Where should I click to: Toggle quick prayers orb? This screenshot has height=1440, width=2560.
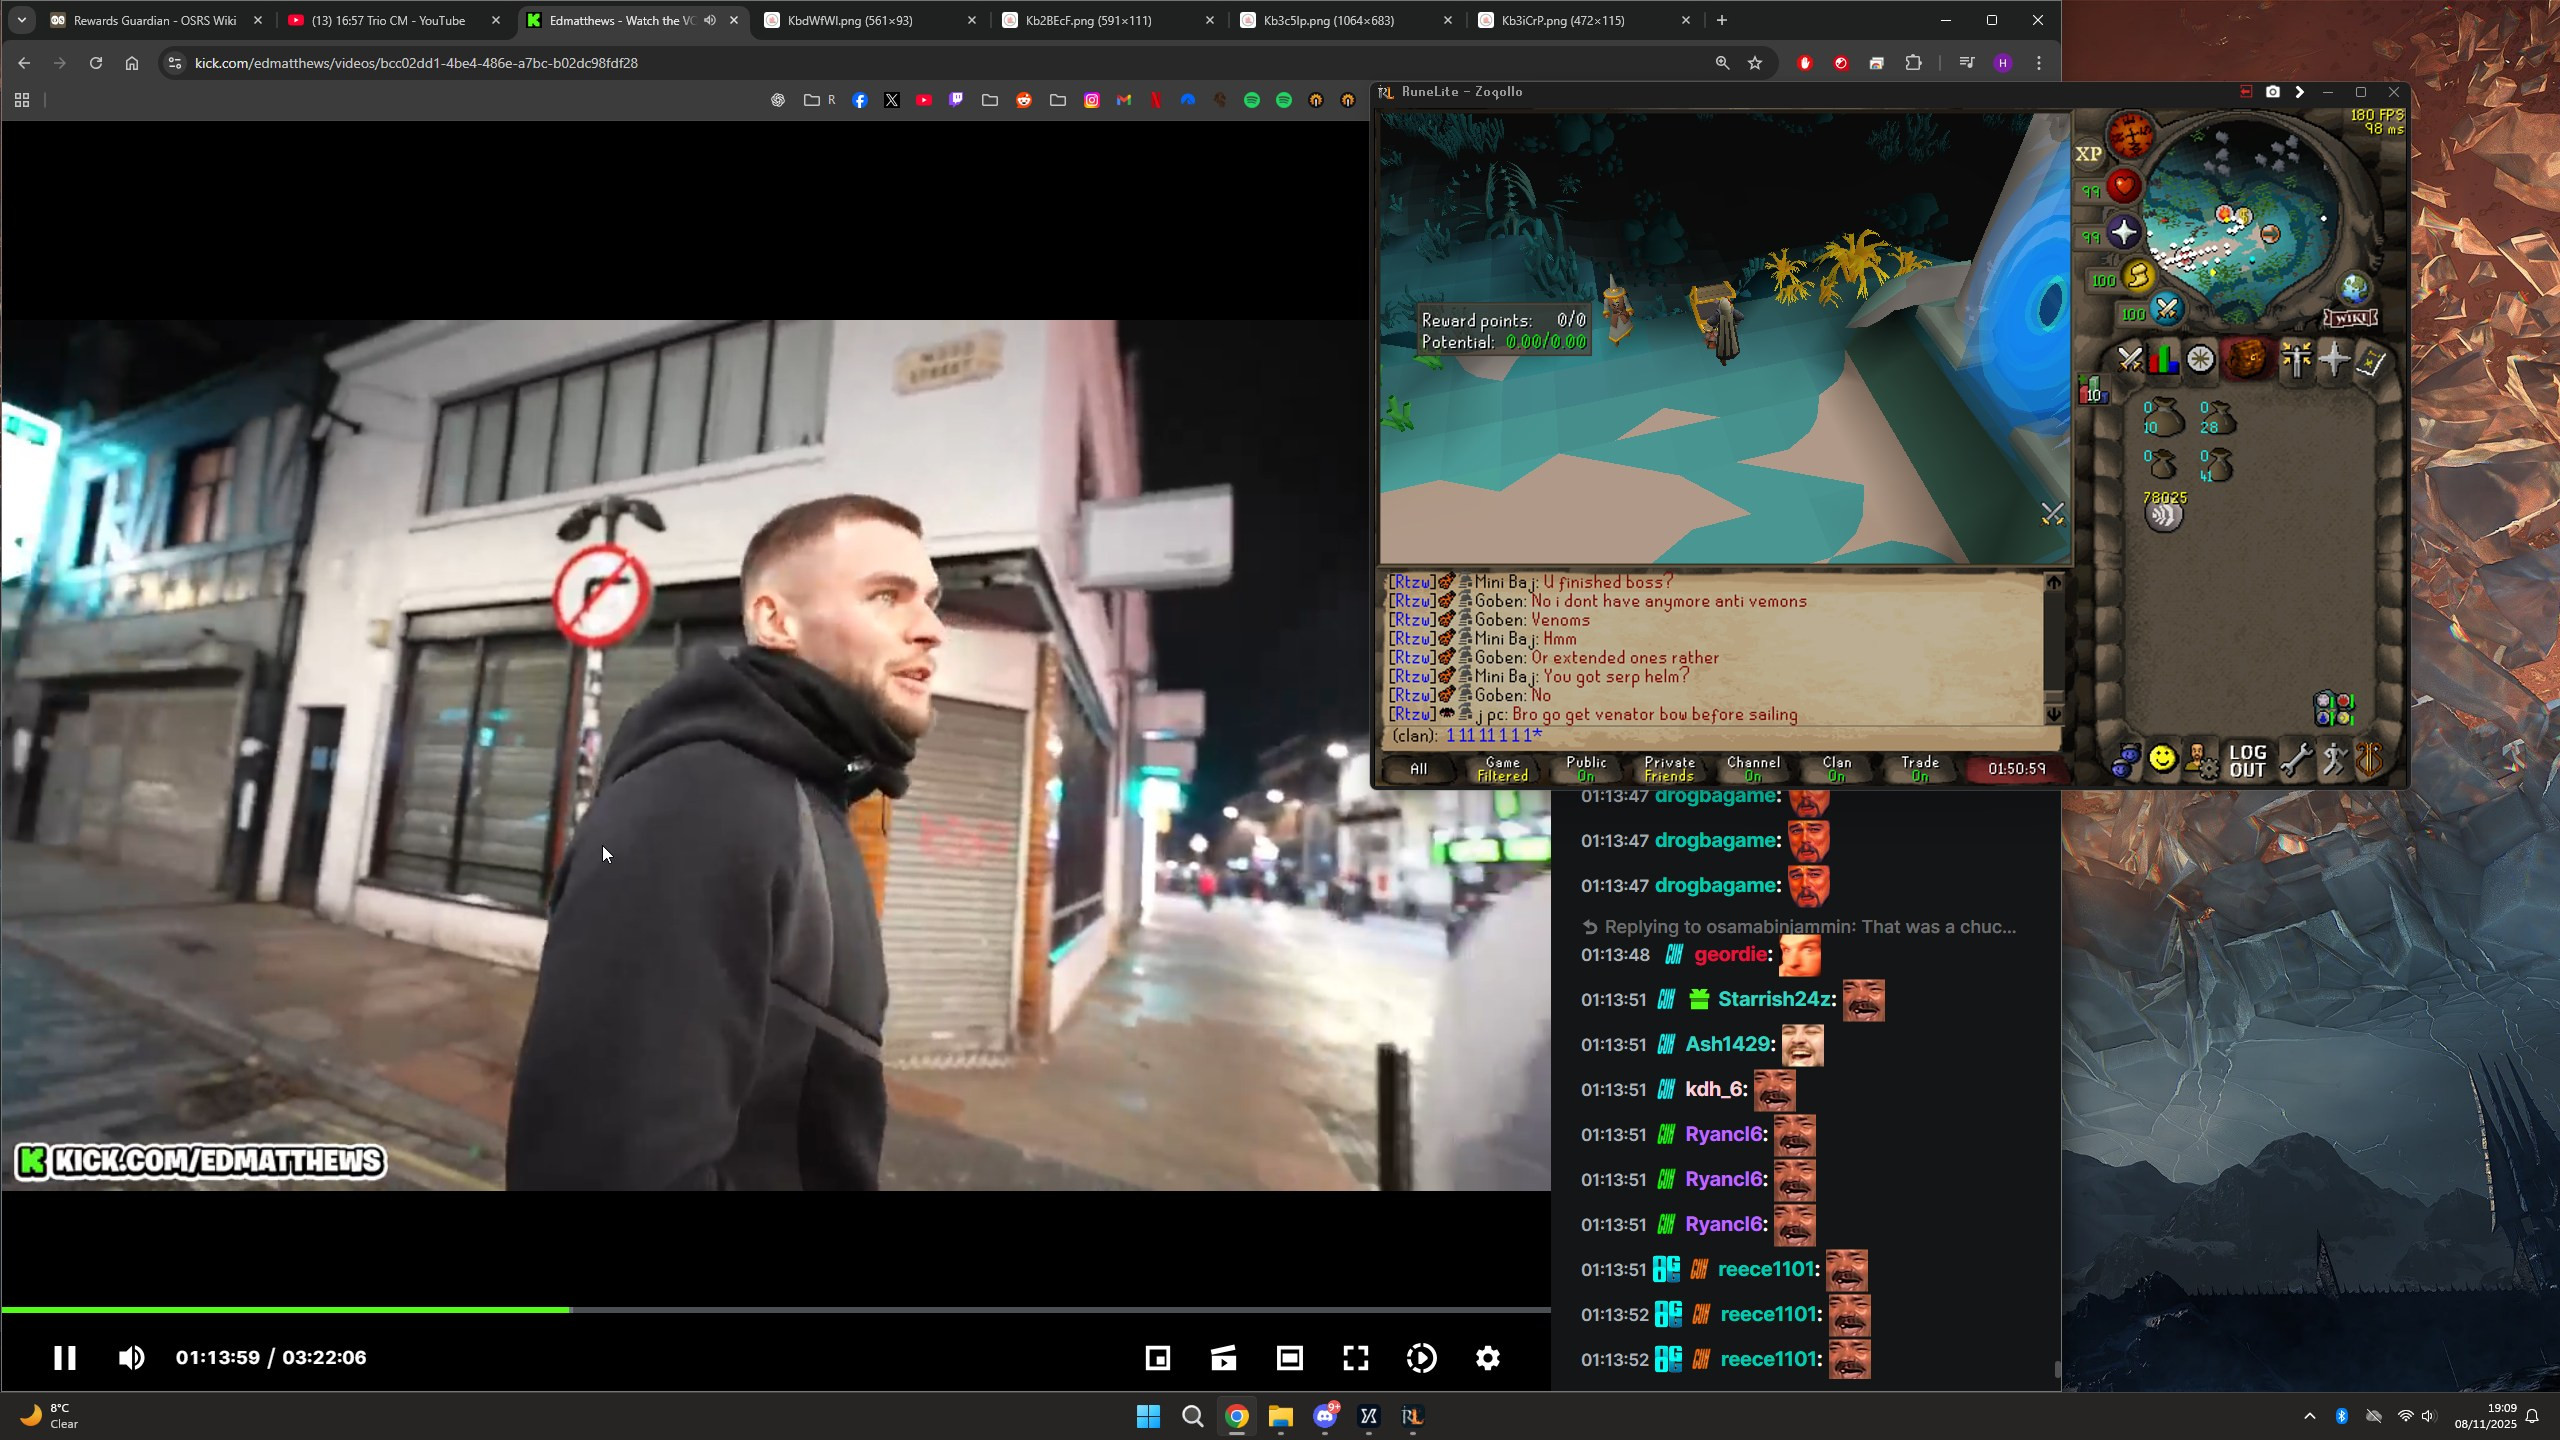tap(2123, 233)
